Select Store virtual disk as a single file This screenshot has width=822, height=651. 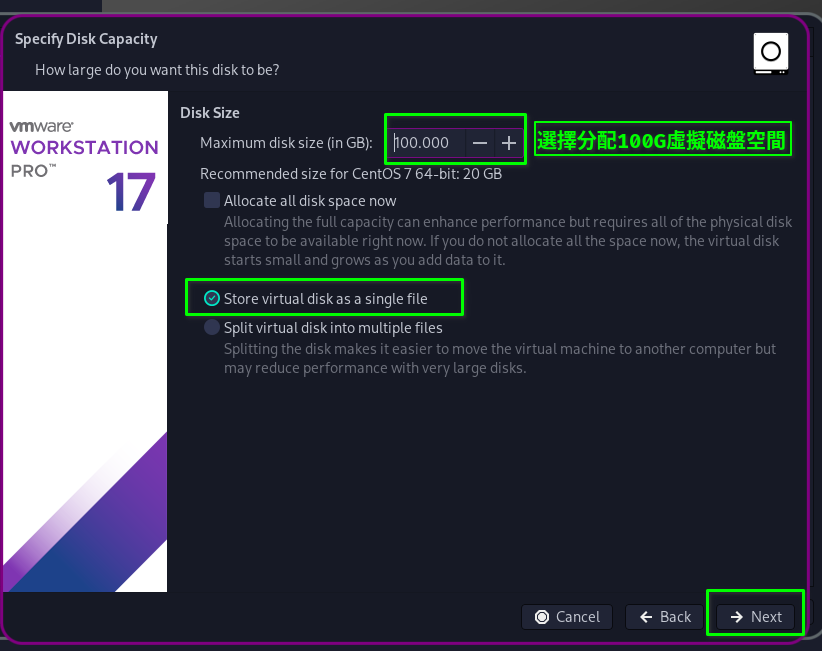pos(212,298)
